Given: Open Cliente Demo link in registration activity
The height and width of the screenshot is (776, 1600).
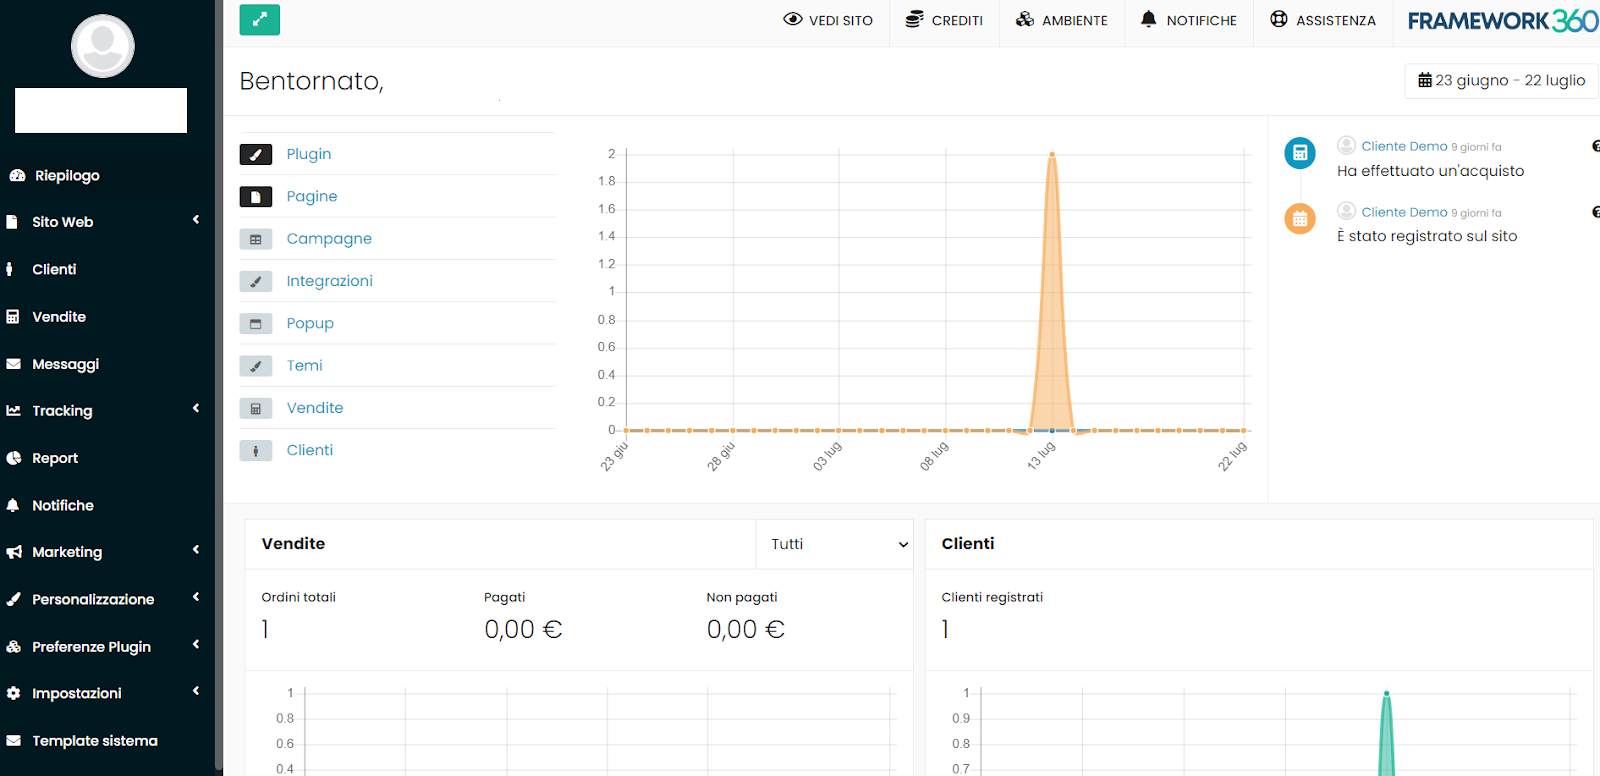Looking at the screenshot, I should [x=1404, y=212].
